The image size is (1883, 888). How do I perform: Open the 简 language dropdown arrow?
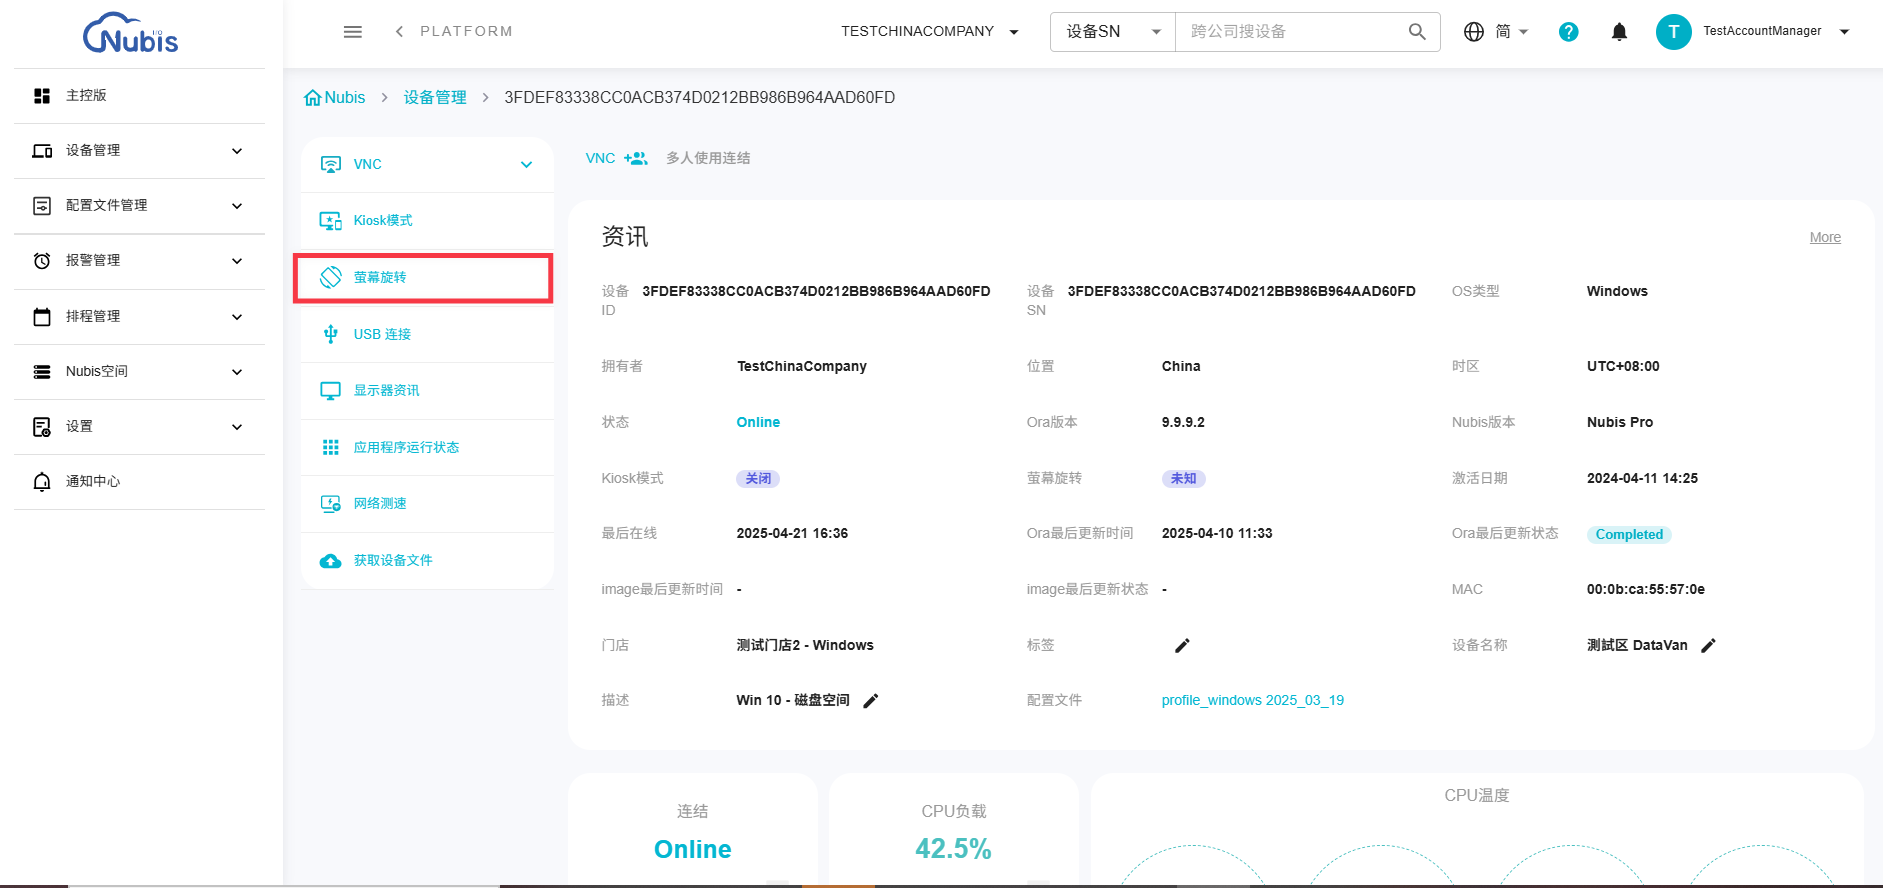point(1523,32)
